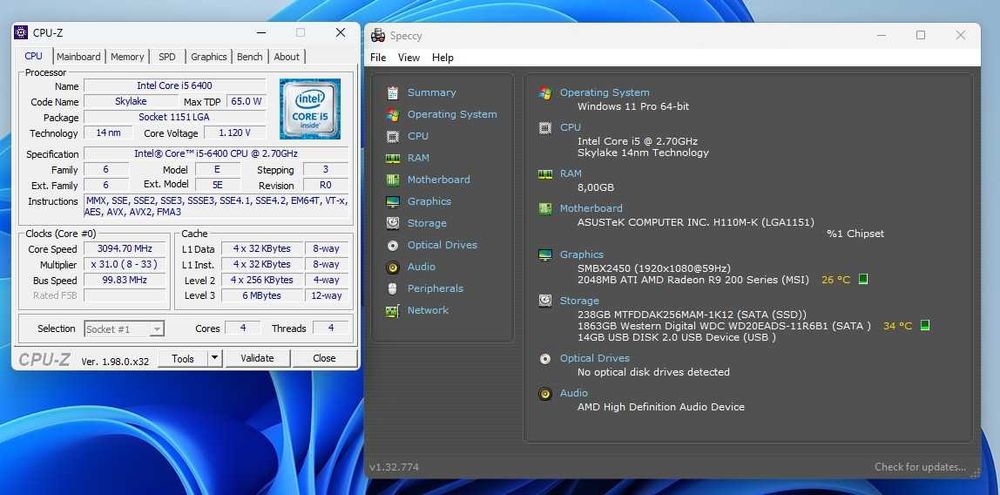Click the CPU icon in the summary pane
This screenshot has width=1000, height=495.
[x=545, y=128]
